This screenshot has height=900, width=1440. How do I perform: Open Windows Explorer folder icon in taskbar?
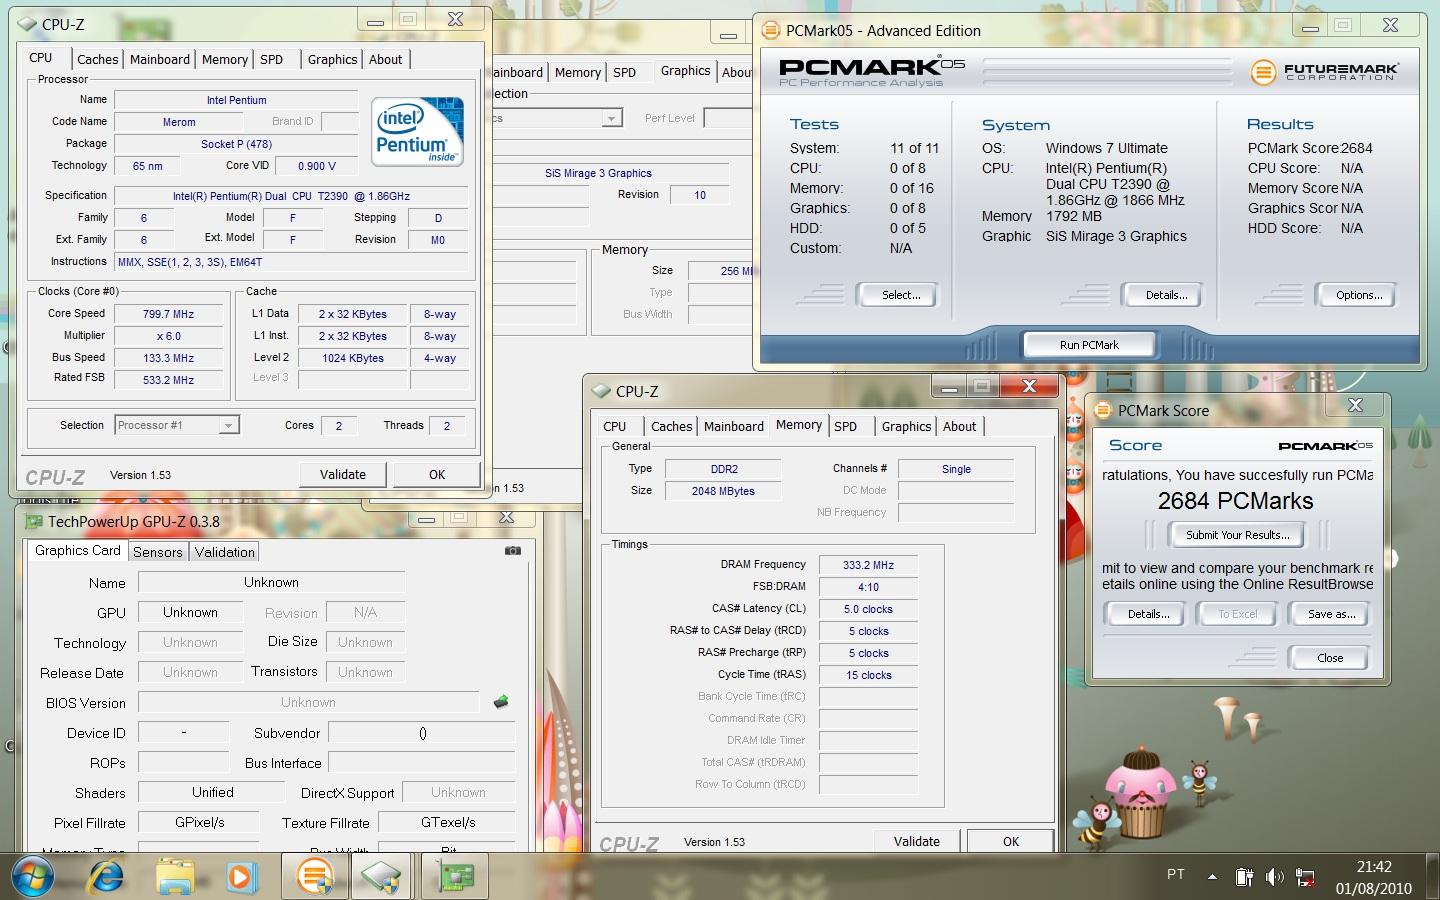tap(174, 877)
